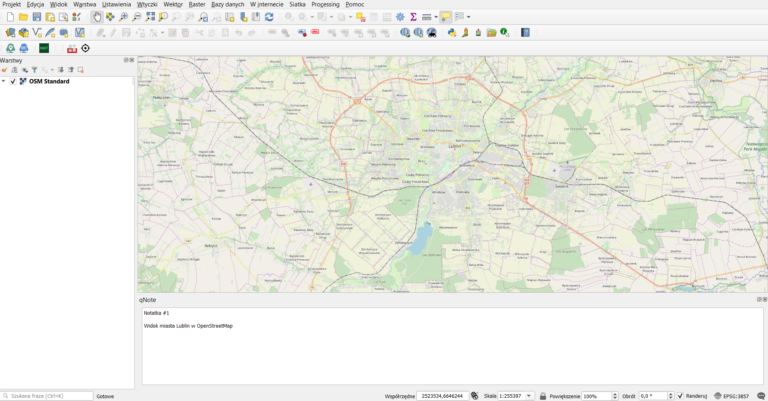Click the Powiększenie 100% field
This screenshot has height=401, width=768.
click(x=597, y=396)
